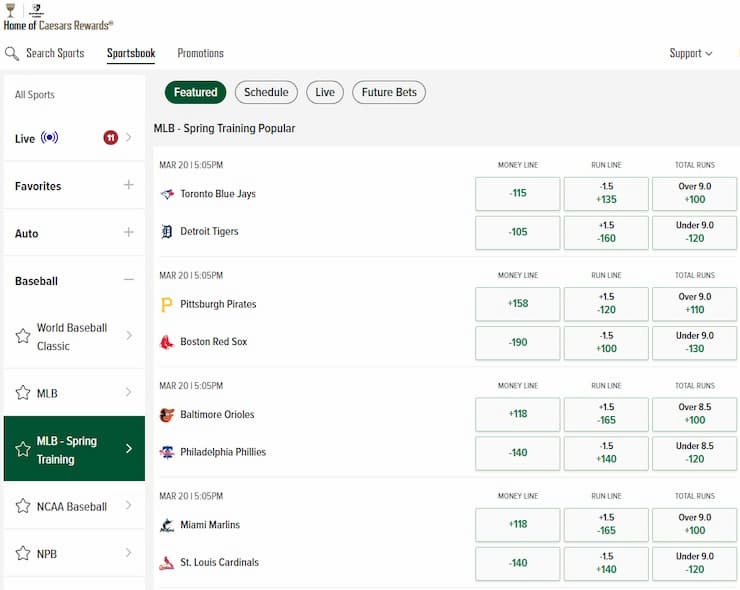Expand the Favorites section plus
Screen dimensions: 740x590
[x=128, y=185]
